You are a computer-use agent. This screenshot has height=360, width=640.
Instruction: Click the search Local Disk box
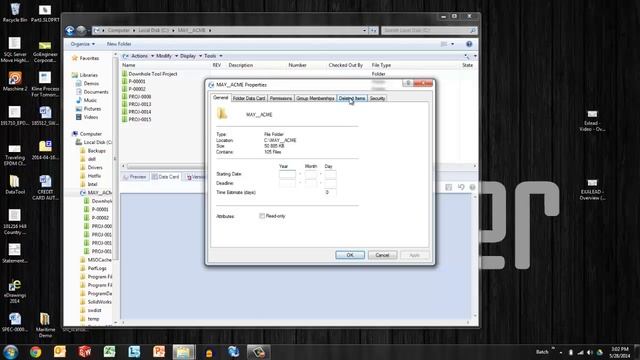coord(429,30)
